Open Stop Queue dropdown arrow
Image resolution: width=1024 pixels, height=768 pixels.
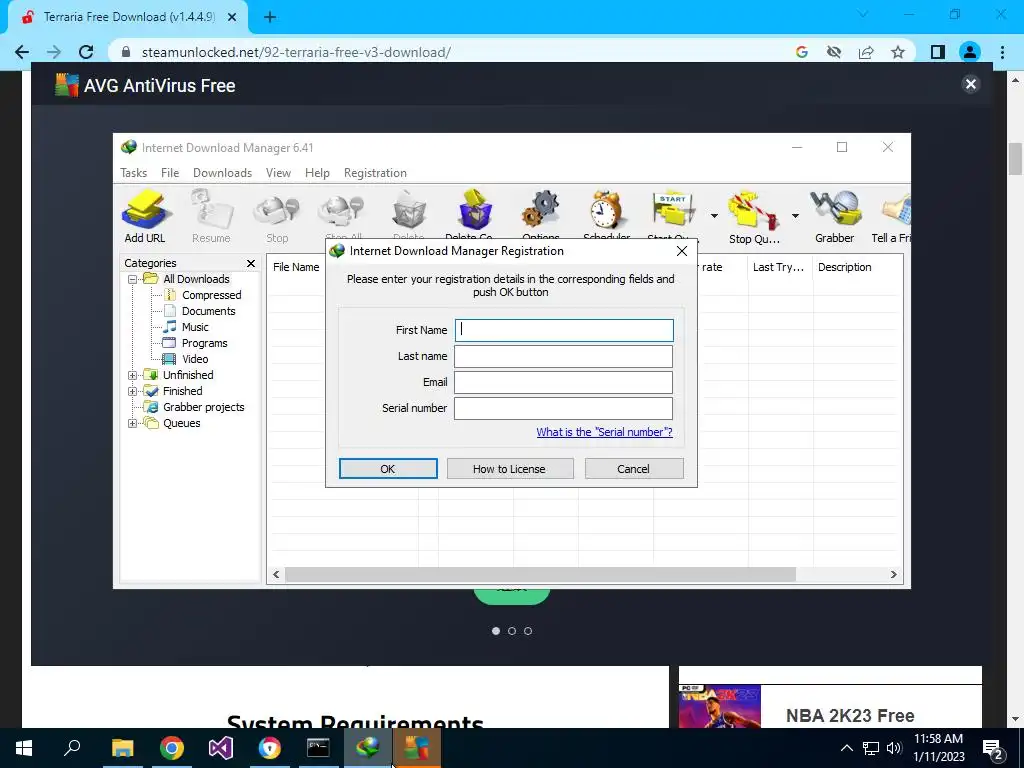[x=795, y=216]
